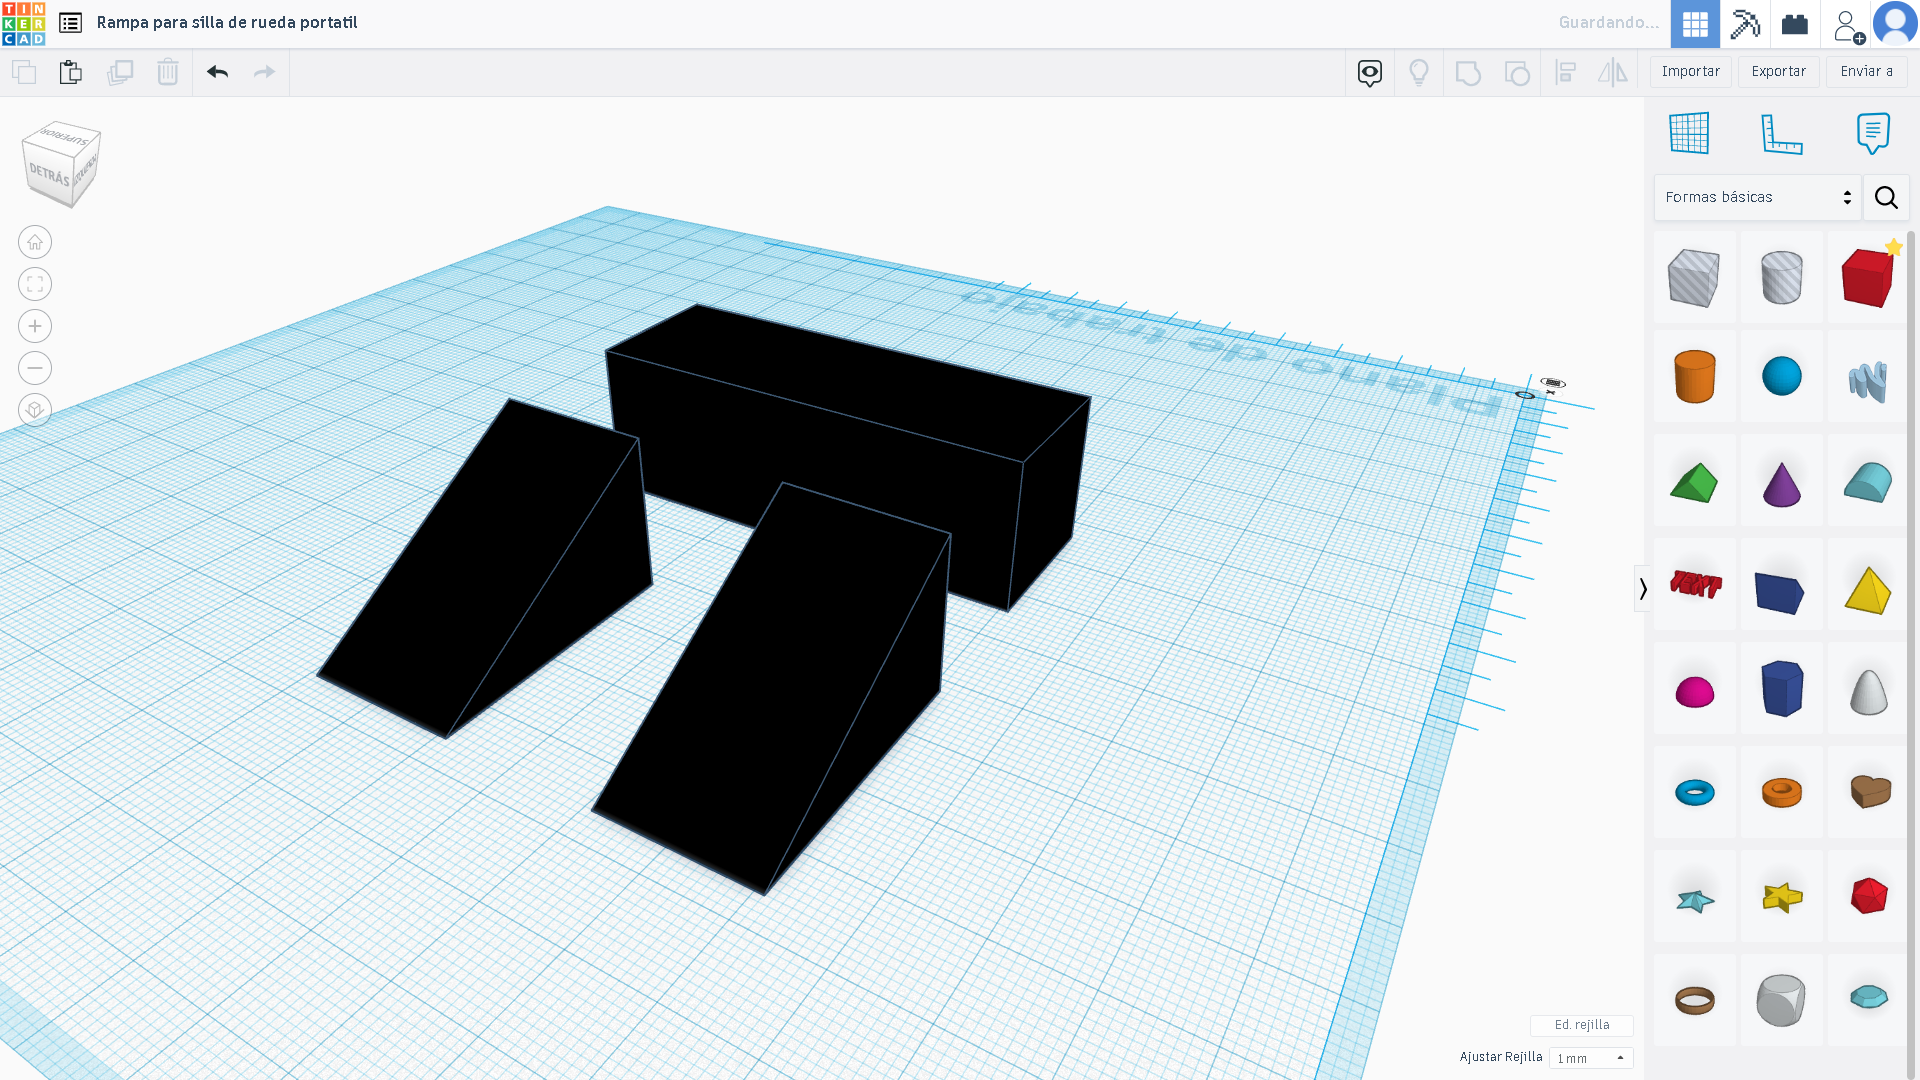Open the Bricks mode
Image resolution: width=1920 pixels, height=1080 pixels.
[1795, 24]
